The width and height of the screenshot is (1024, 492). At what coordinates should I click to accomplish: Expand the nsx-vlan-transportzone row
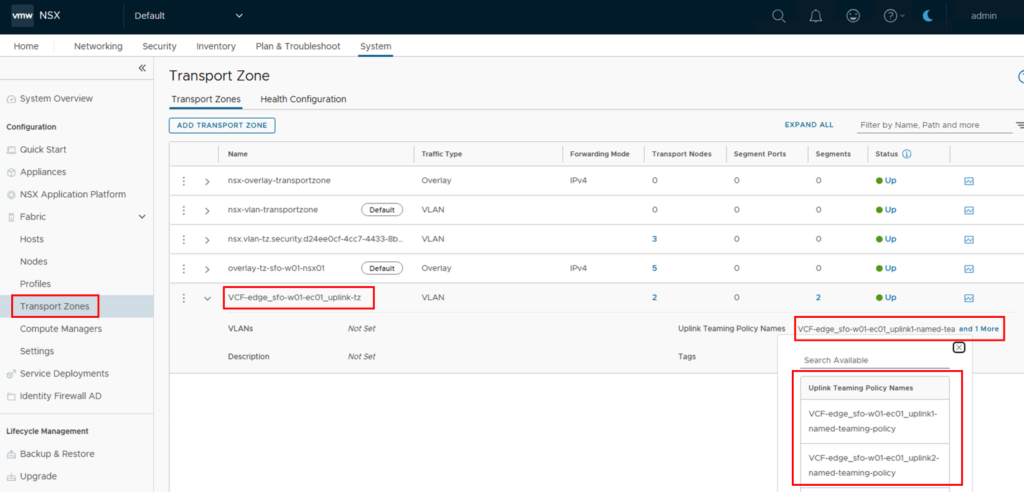(x=207, y=211)
